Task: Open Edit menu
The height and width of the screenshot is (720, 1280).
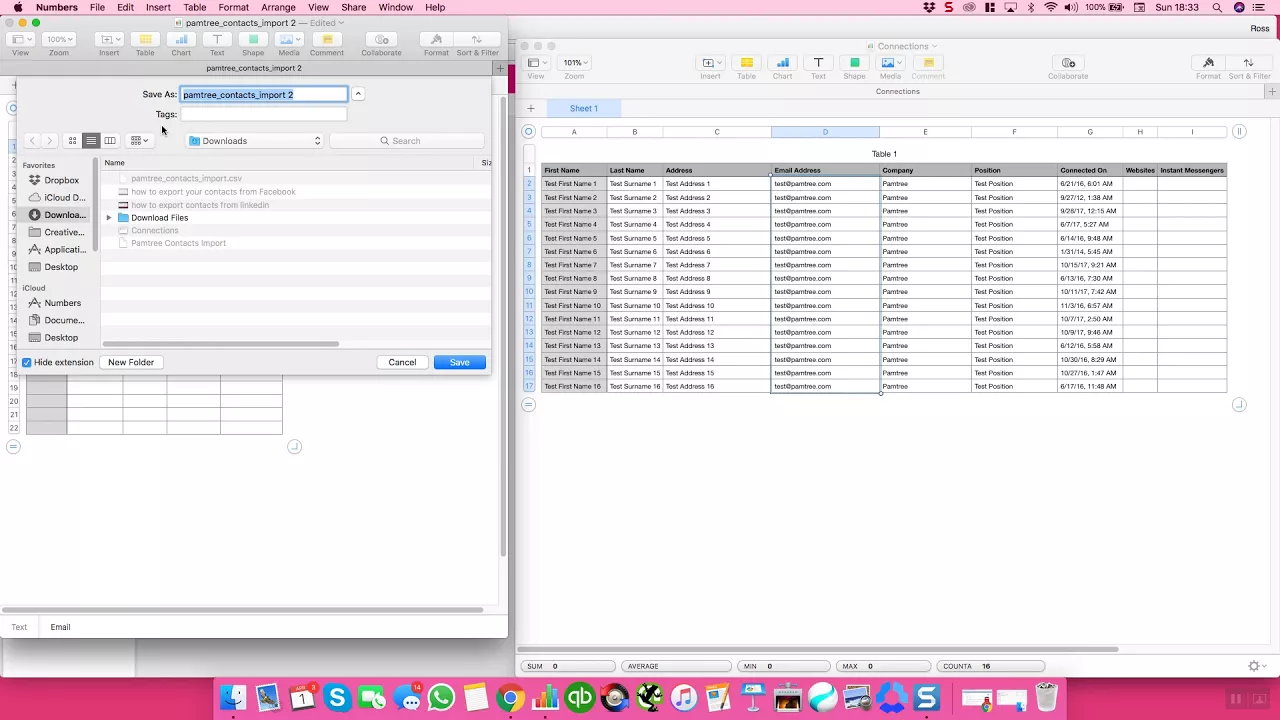Action: pyautogui.click(x=125, y=7)
